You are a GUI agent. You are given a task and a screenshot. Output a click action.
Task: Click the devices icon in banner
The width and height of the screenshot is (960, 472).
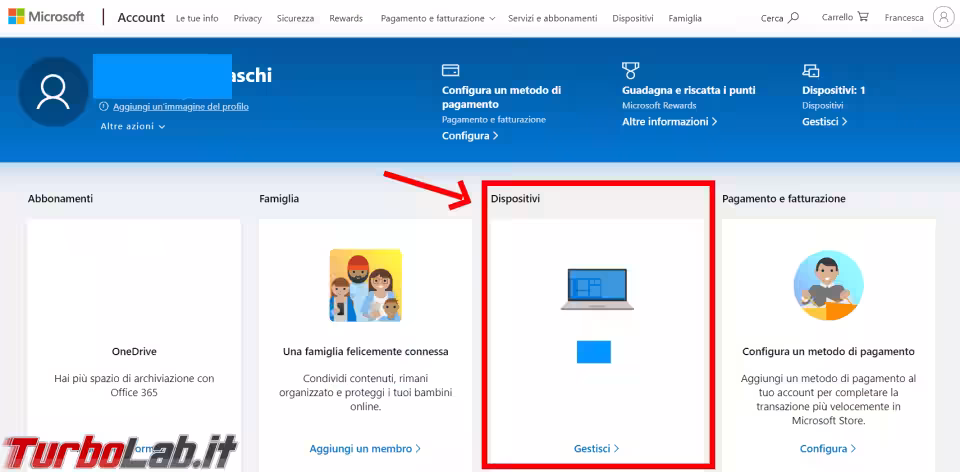coord(811,70)
